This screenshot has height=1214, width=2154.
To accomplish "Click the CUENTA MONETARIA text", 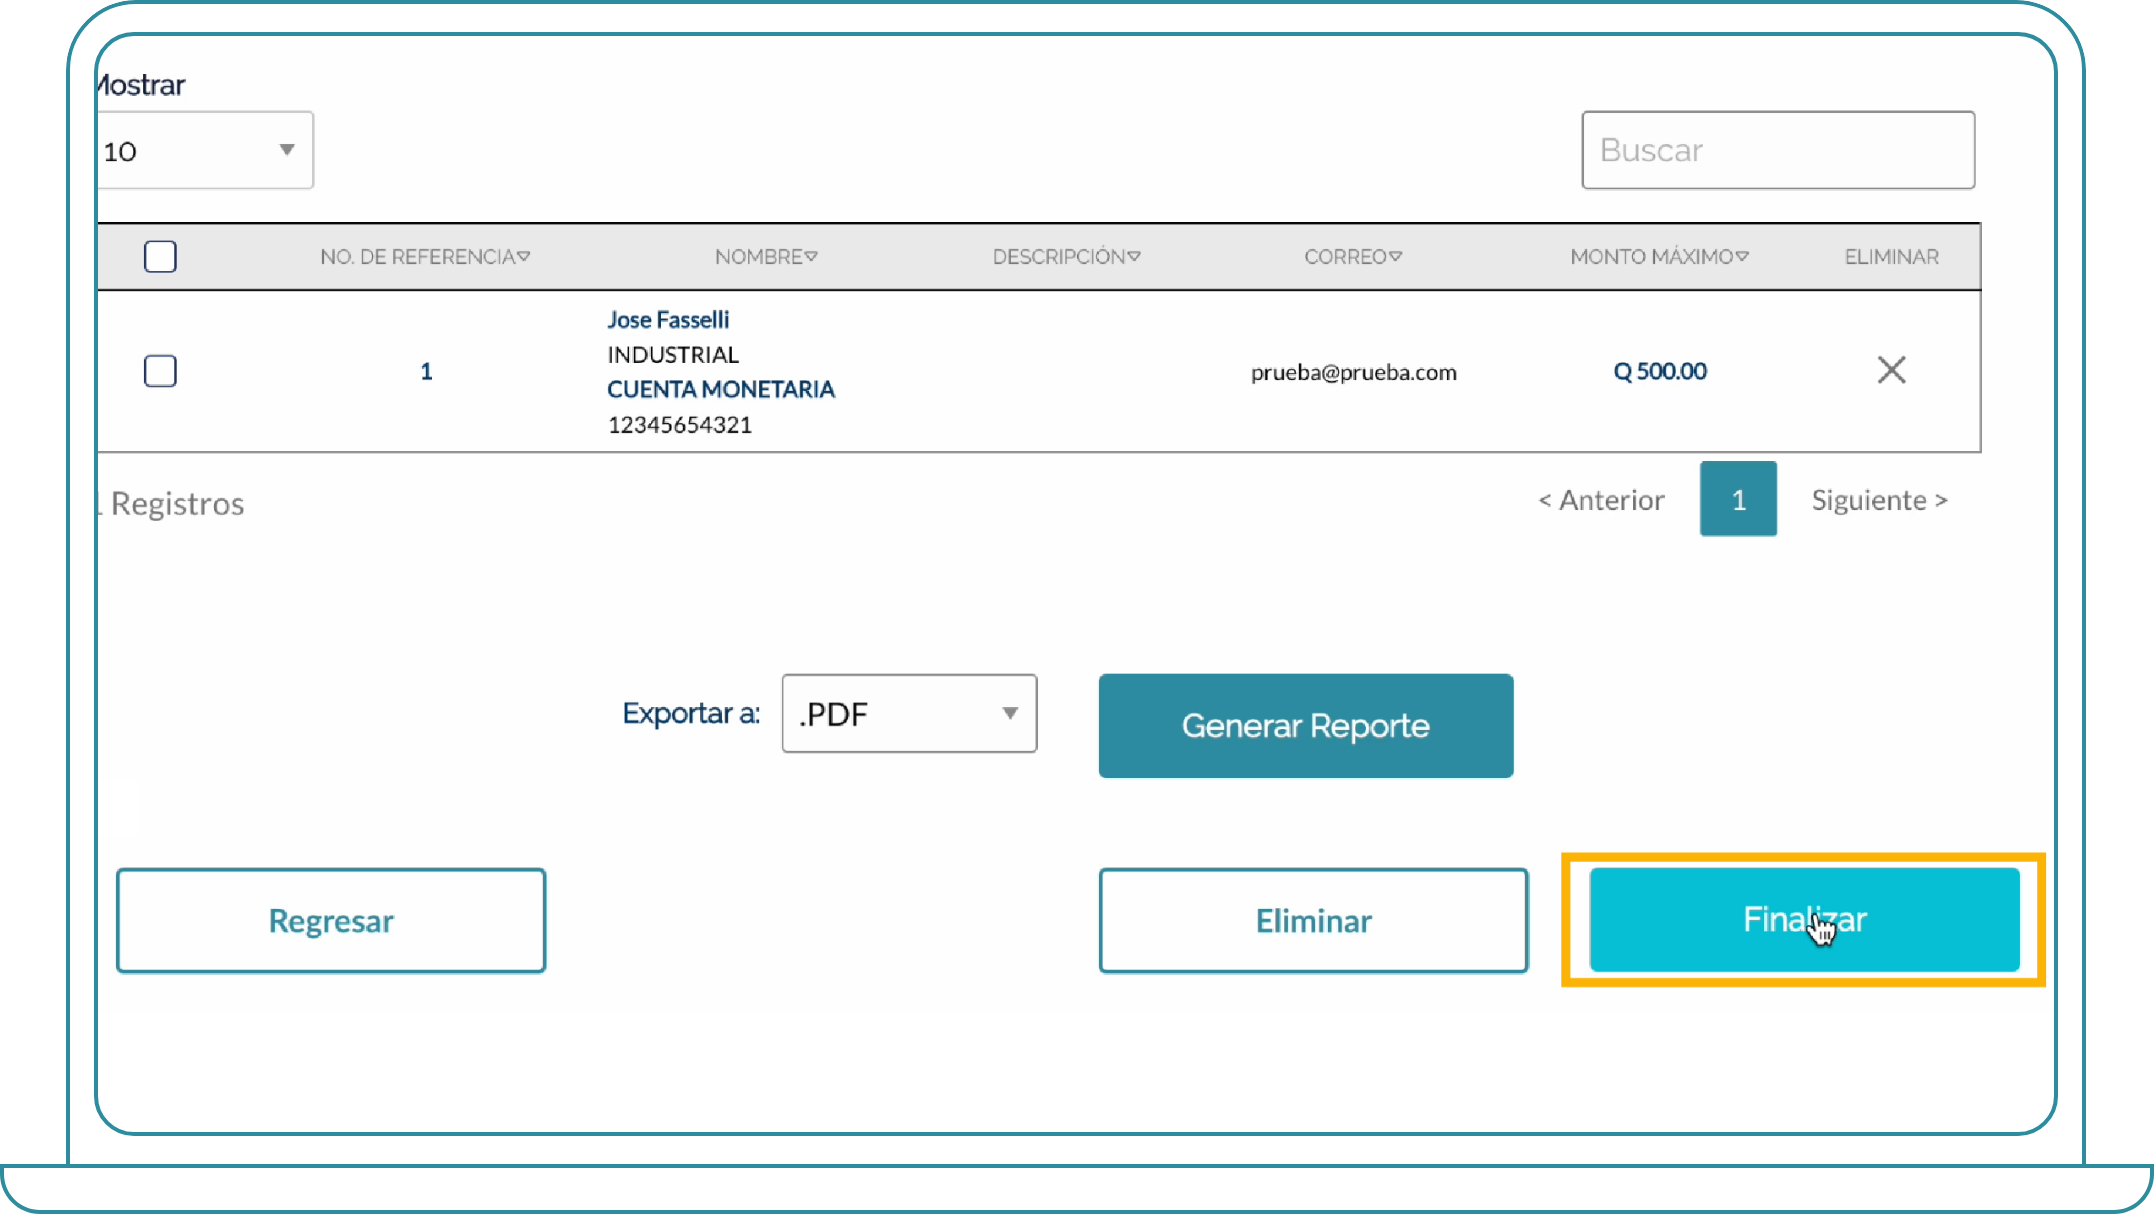I will coord(721,390).
